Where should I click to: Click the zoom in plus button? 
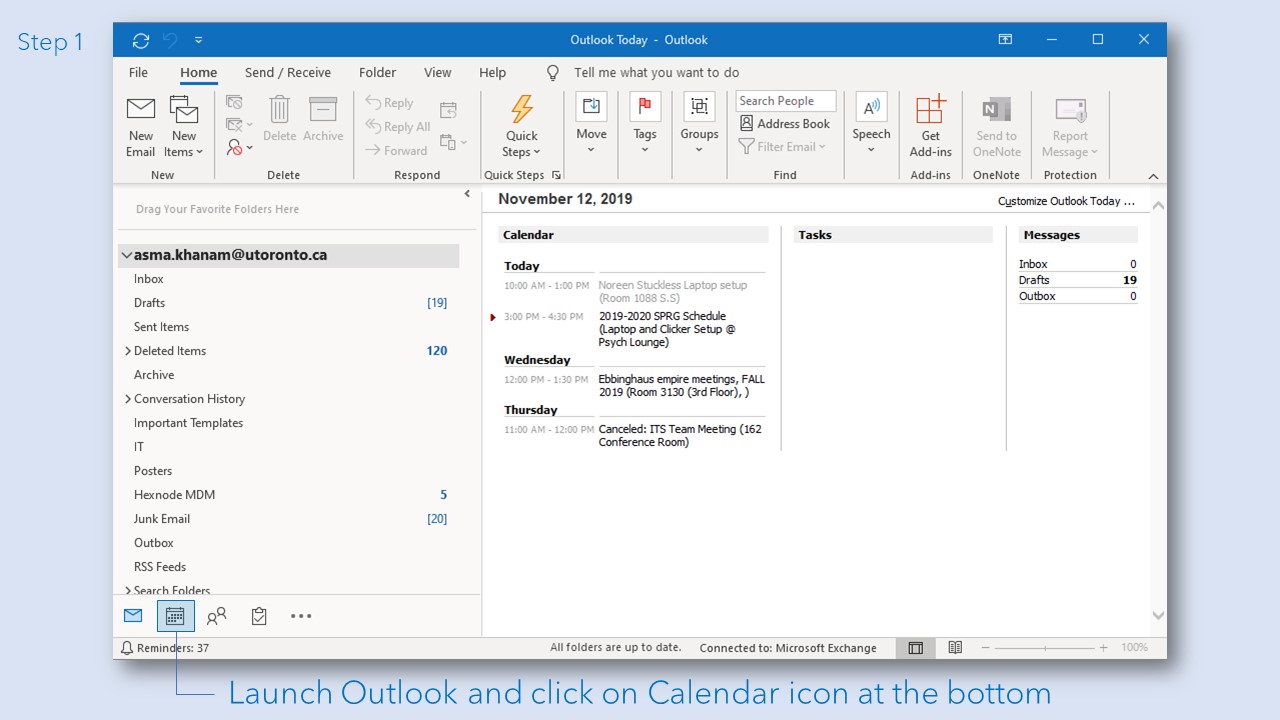point(1104,648)
